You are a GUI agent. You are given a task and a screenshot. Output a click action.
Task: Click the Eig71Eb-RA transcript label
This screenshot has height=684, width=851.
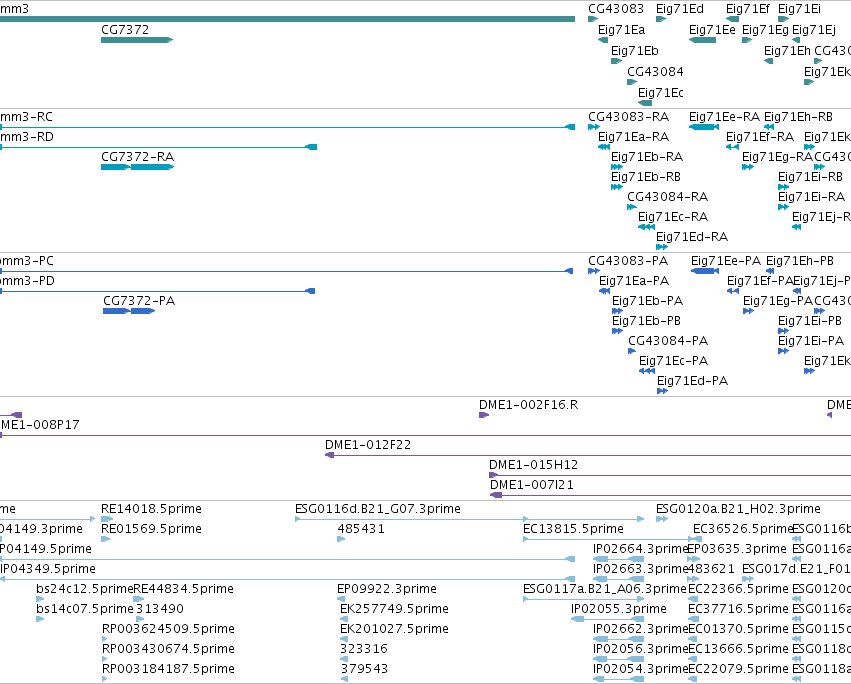click(647, 157)
